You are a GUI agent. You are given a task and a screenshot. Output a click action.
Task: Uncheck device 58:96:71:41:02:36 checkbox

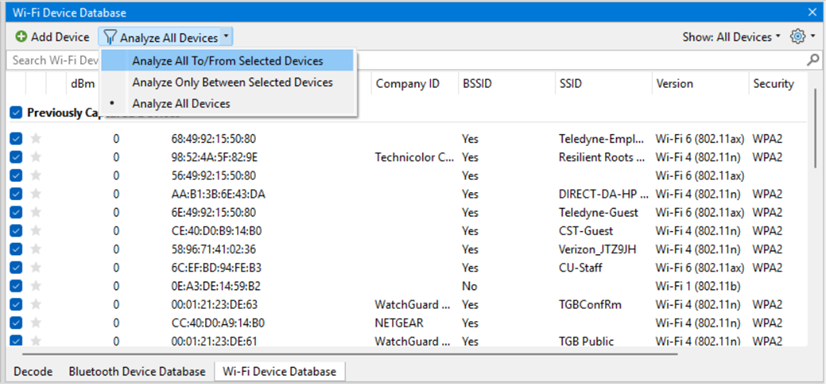point(16,249)
